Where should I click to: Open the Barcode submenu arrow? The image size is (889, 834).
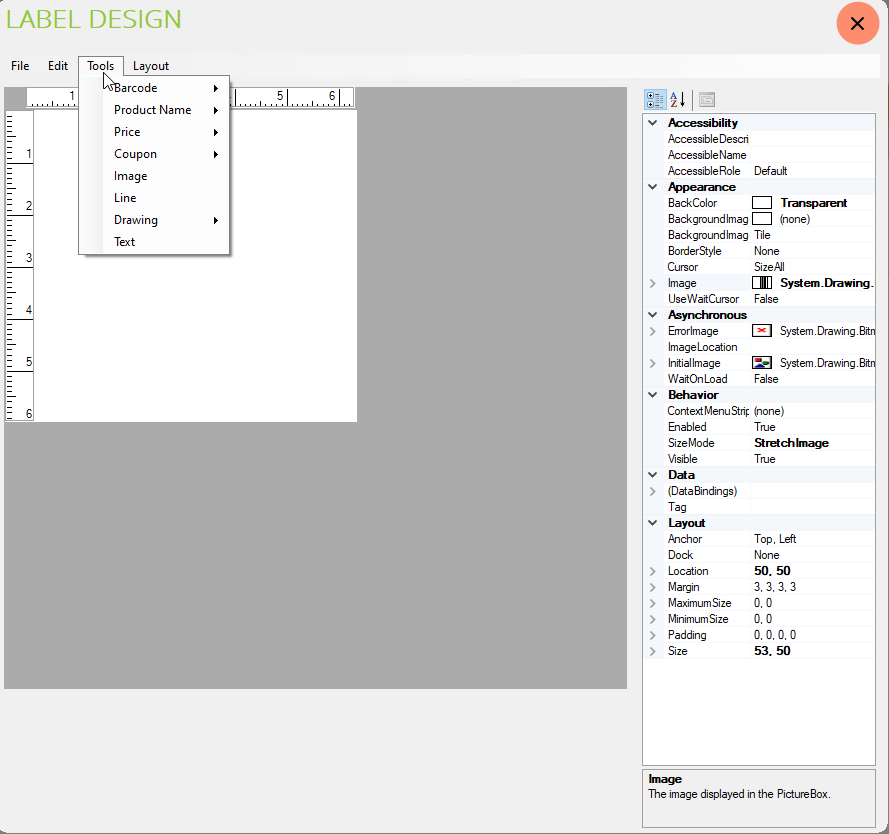[216, 88]
